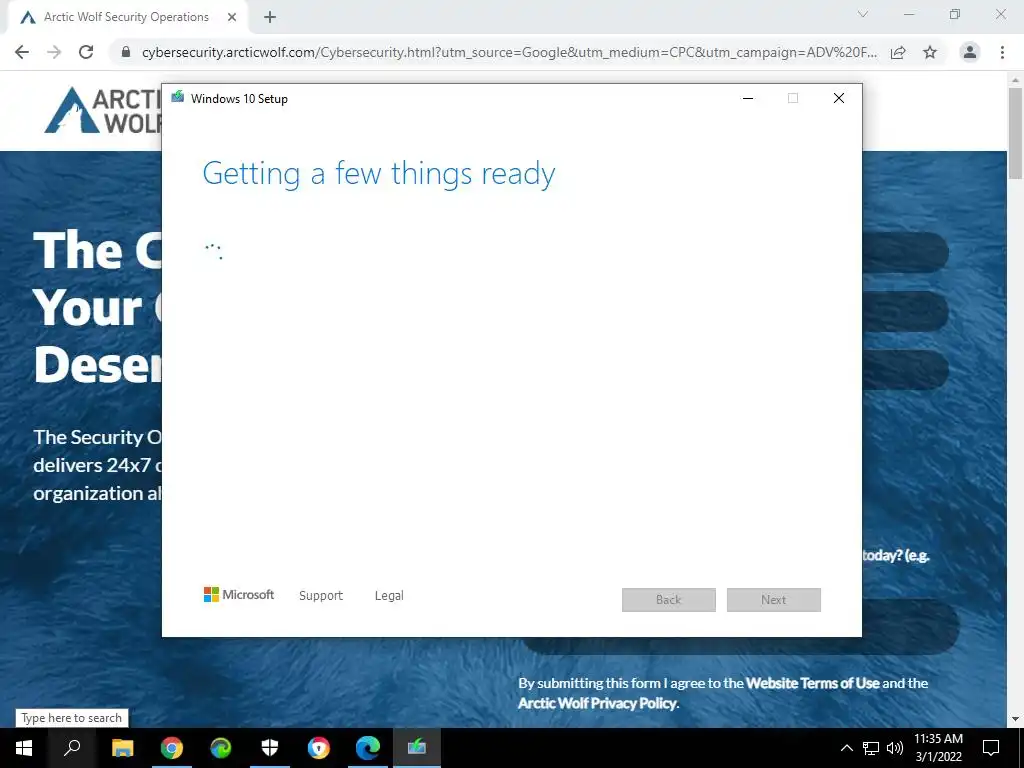Open clock showing 11:35 AM
Viewport: 1024px width, 768px height.
pyautogui.click(x=938, y=748)
